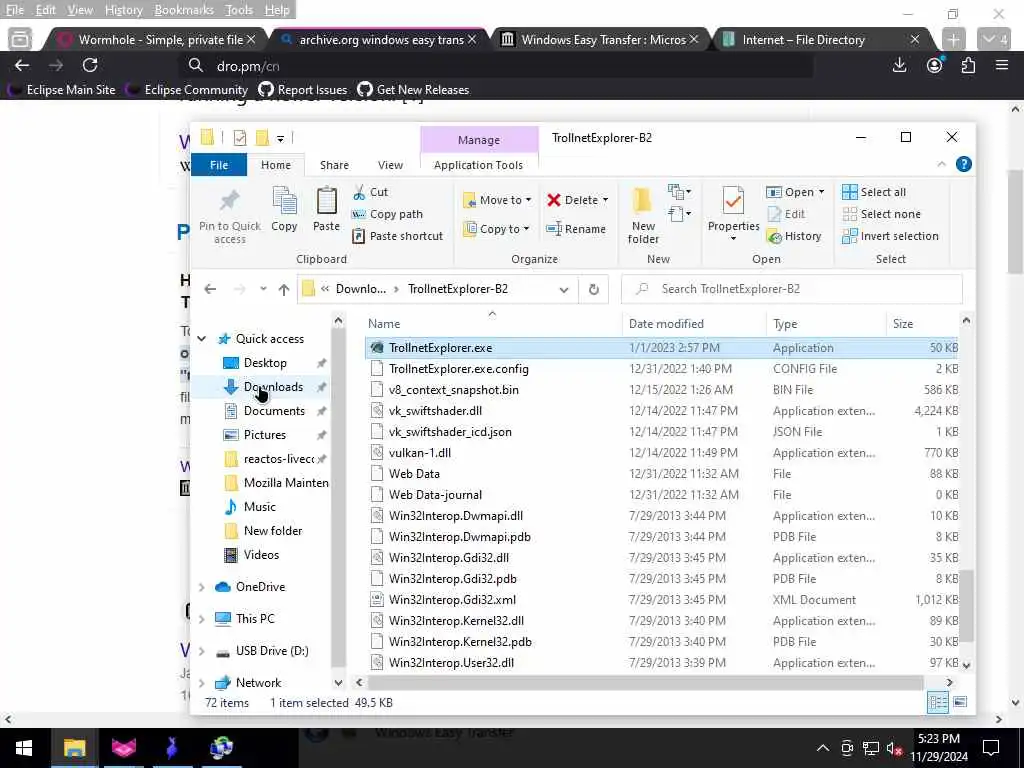Open notification center in taskbar

[991, 748]
